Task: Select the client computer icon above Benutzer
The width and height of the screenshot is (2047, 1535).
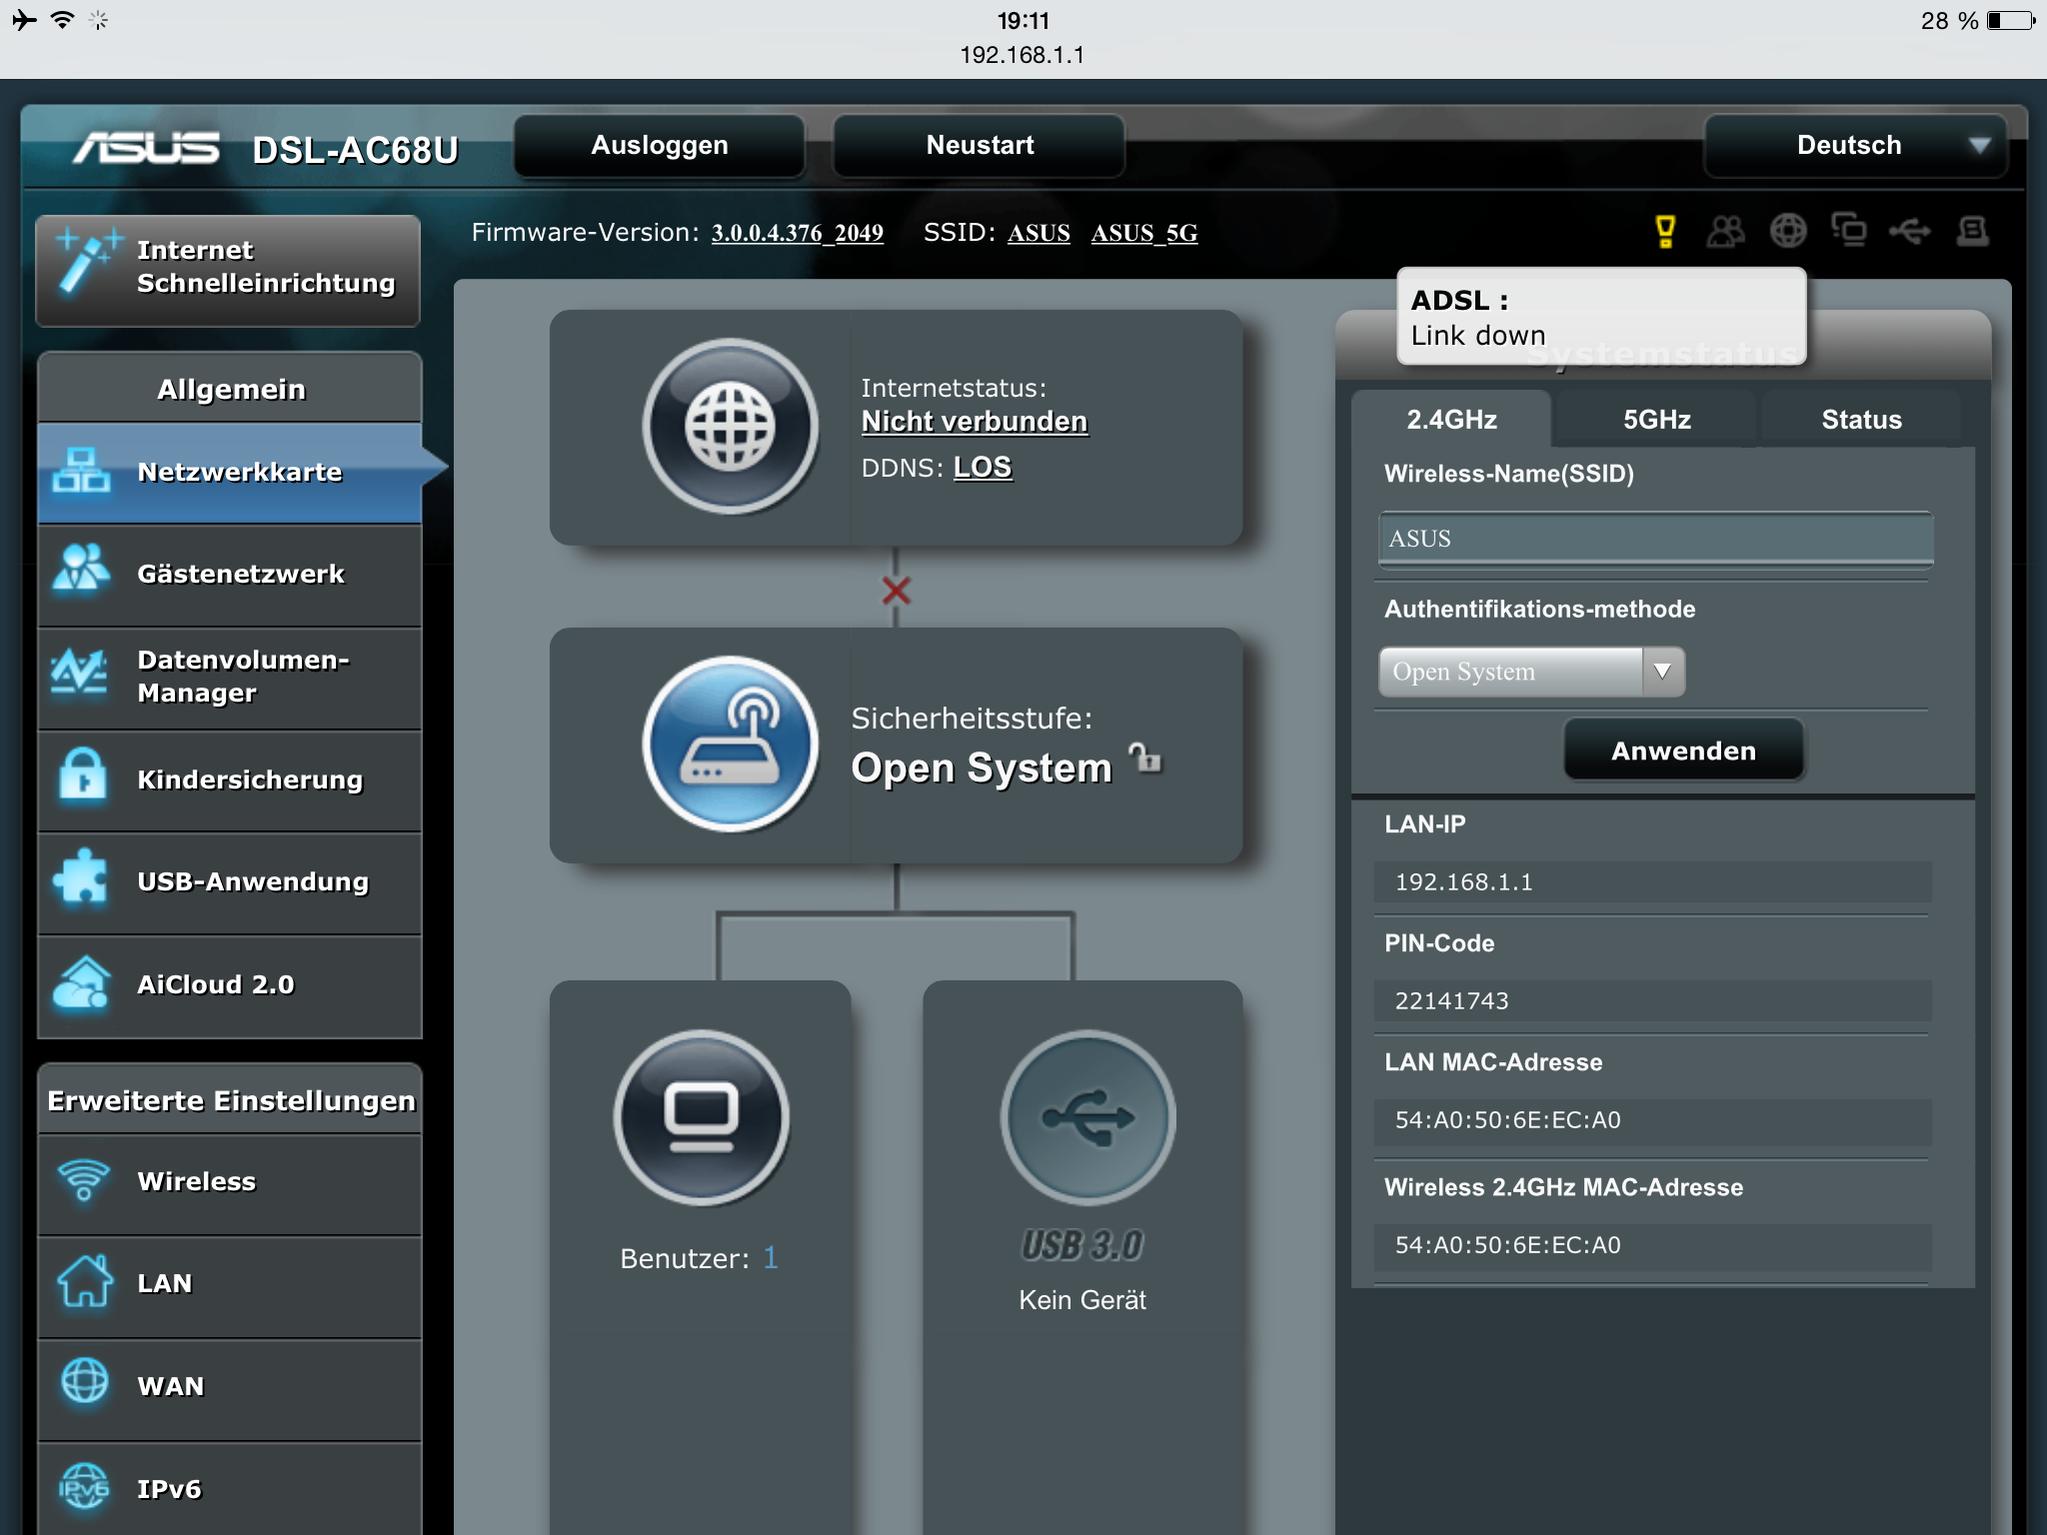Action: click(701, 1117)
